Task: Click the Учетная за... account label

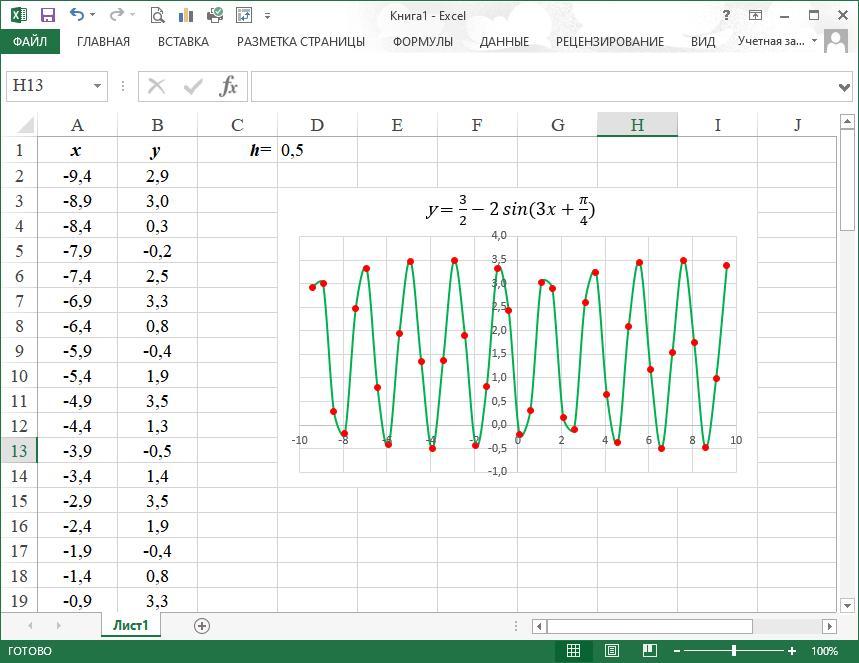Action: pos(771,41)
